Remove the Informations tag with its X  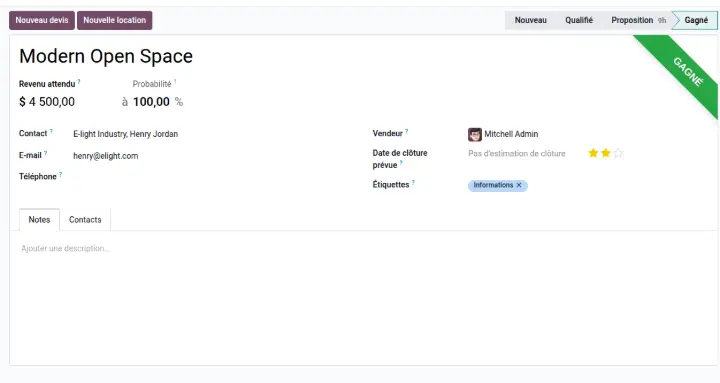pyautogui.click(x=519, y=185)
